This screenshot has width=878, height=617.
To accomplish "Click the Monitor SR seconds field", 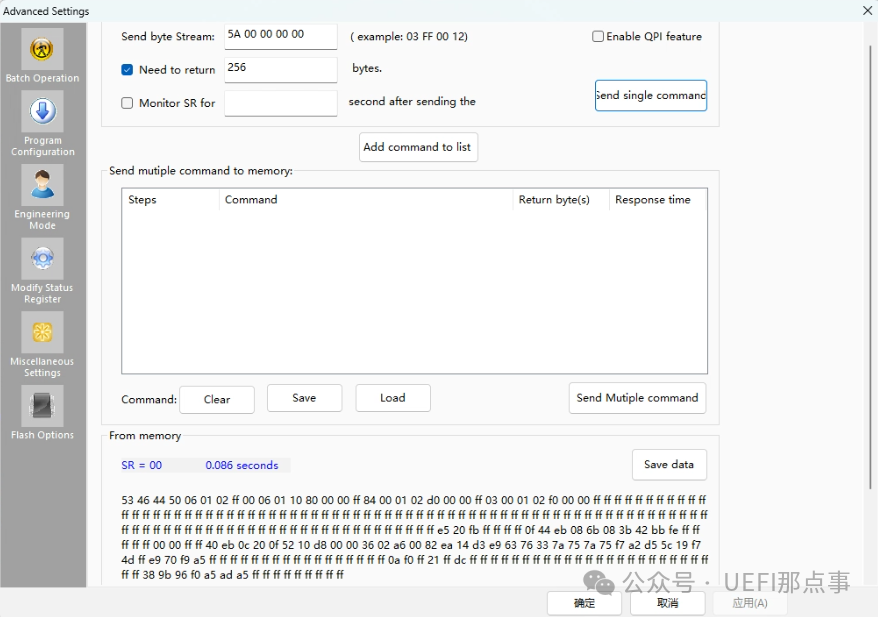I will point(280,103).
